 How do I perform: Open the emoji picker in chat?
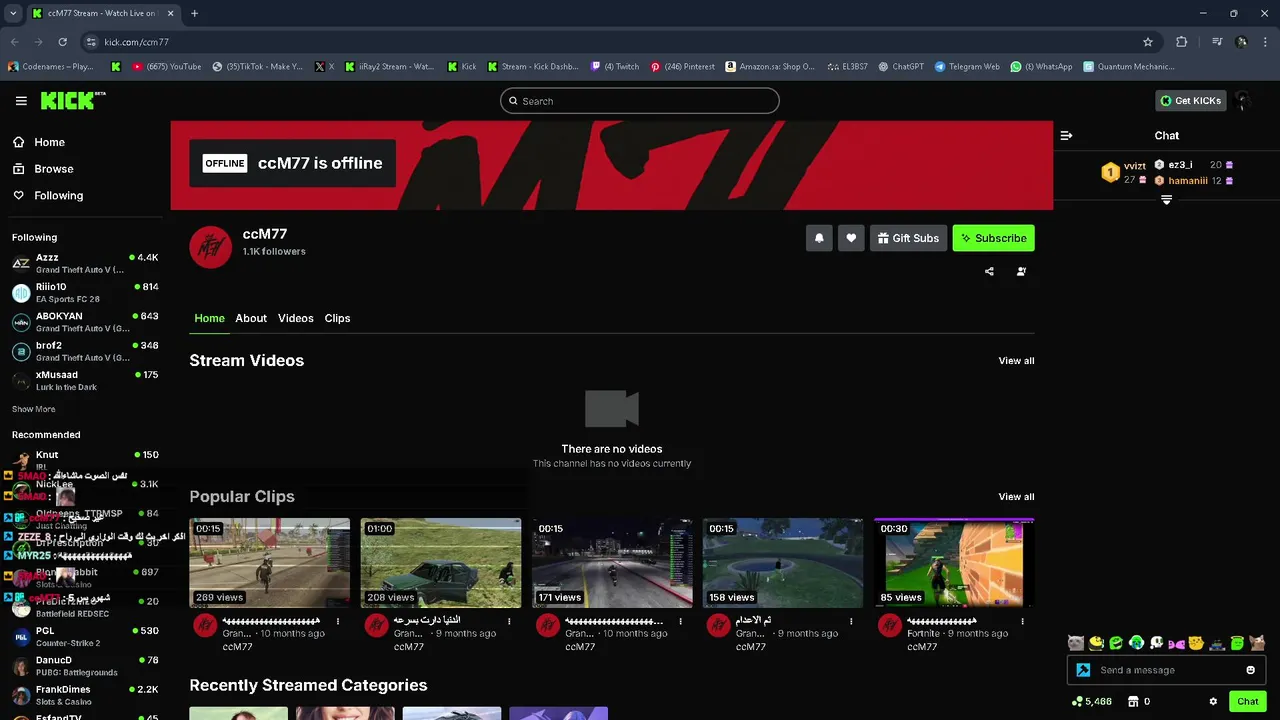click(1250, 670)
